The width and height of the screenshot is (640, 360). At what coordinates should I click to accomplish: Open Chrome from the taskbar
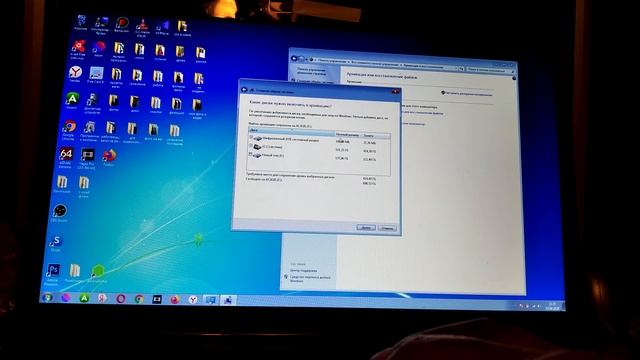139,299
